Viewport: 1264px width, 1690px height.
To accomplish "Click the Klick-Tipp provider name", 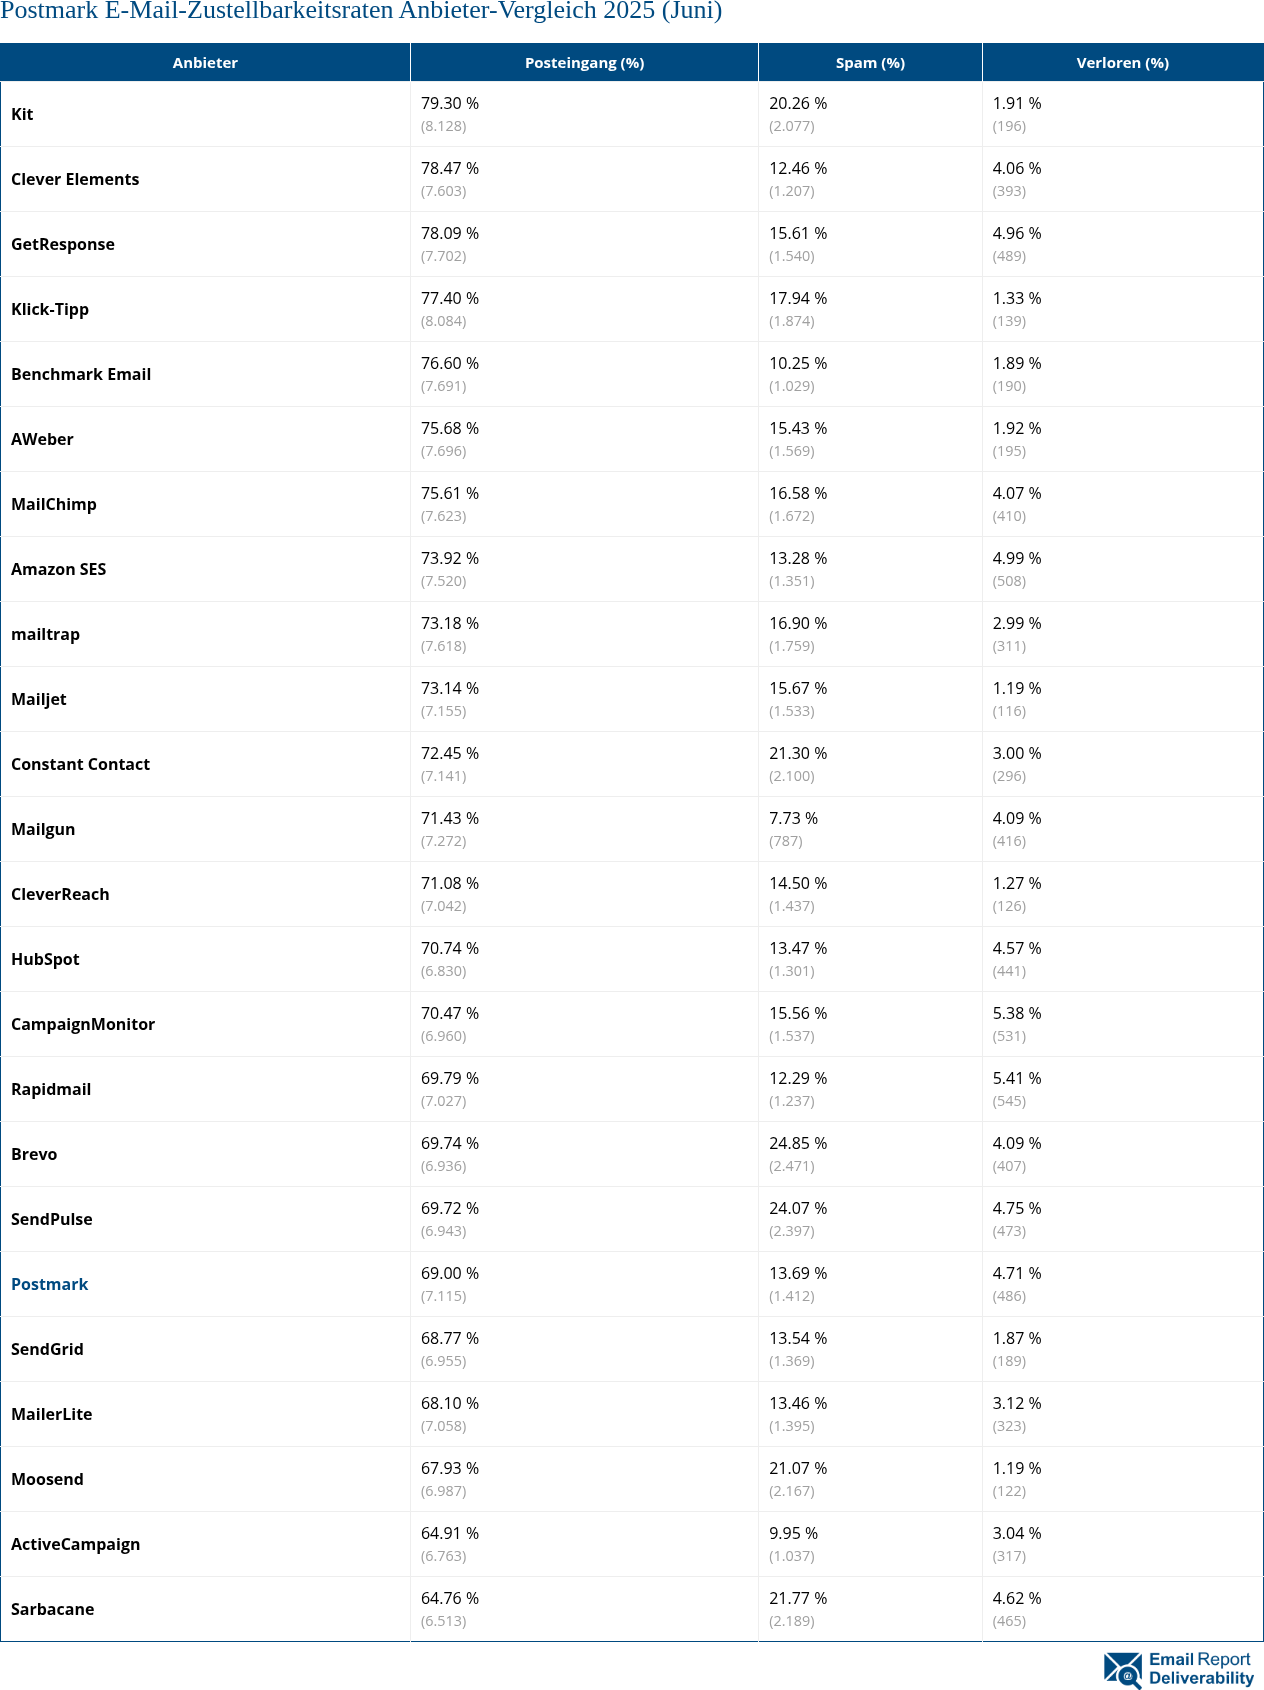I will [50, 309].
